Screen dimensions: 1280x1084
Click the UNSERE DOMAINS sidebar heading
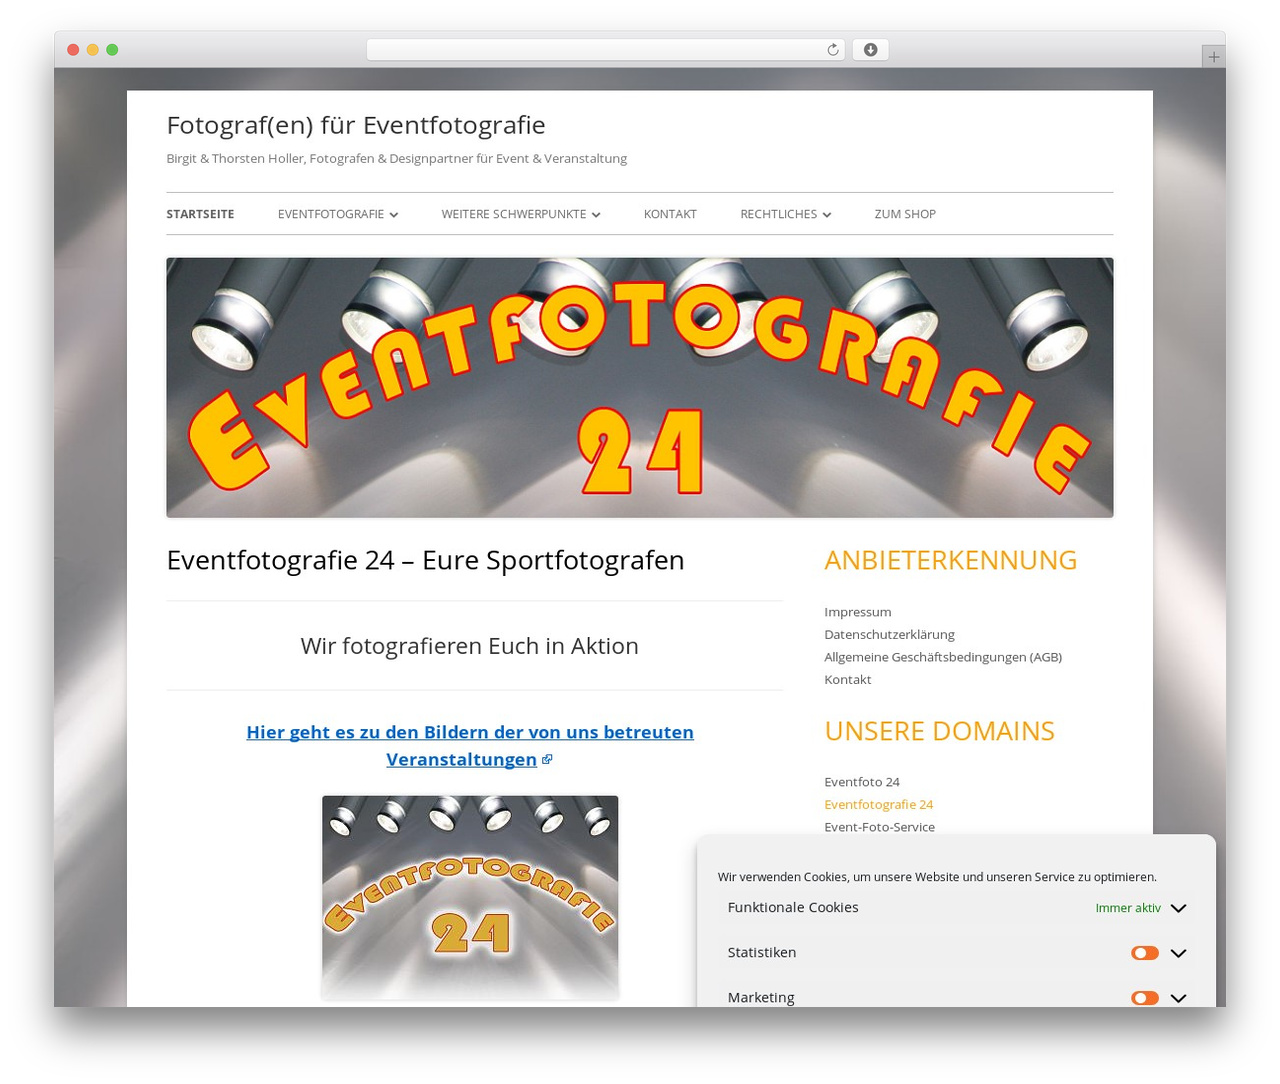tap(939, 731)
